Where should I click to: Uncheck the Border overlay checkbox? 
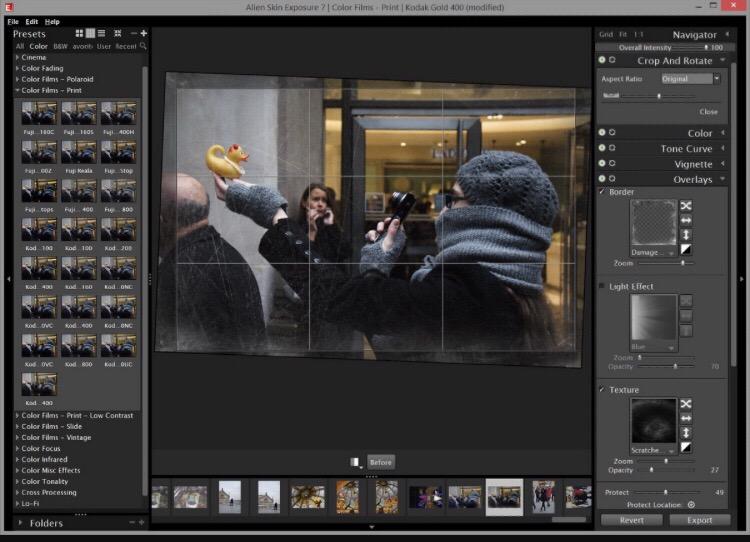pyautogui.click(x=602, y=191)
